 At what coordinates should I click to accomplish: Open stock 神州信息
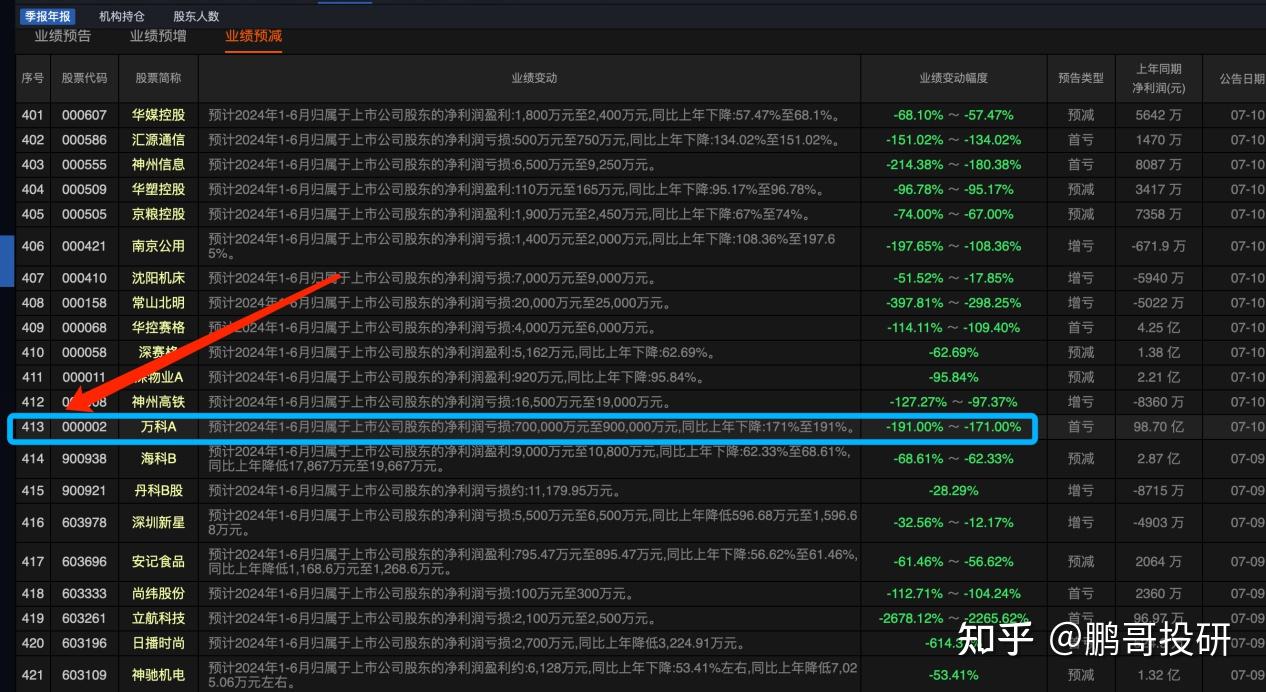(158, 165)
